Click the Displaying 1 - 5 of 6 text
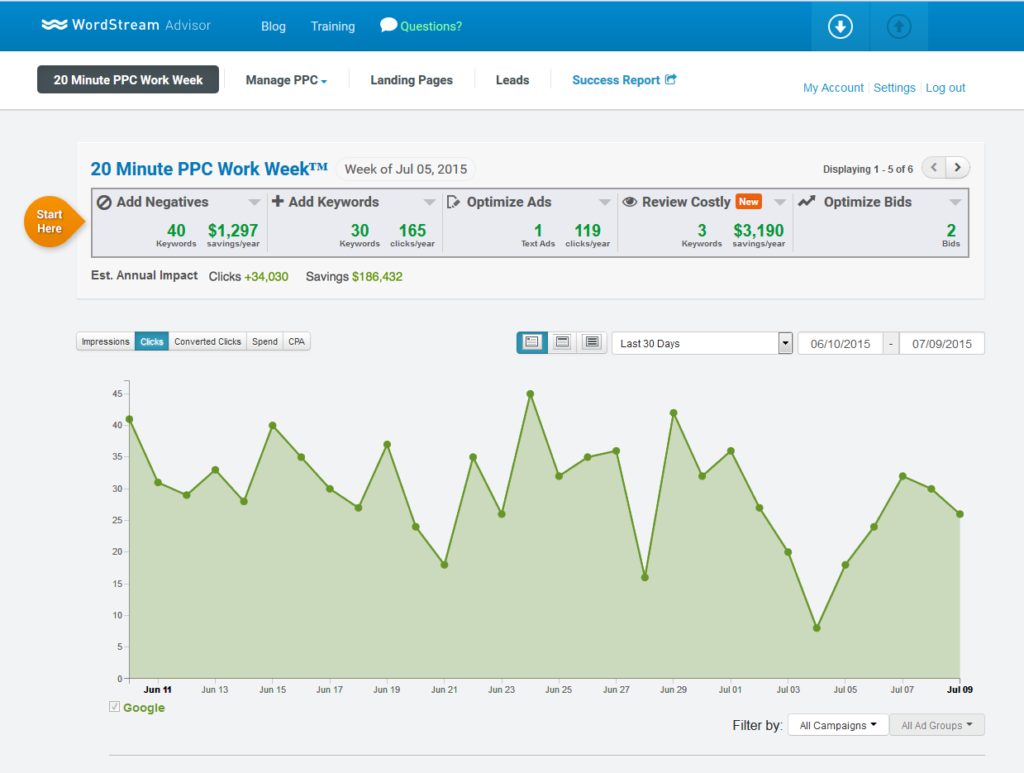The width and height of the screenshot is (1024, 773). point(867,169)
